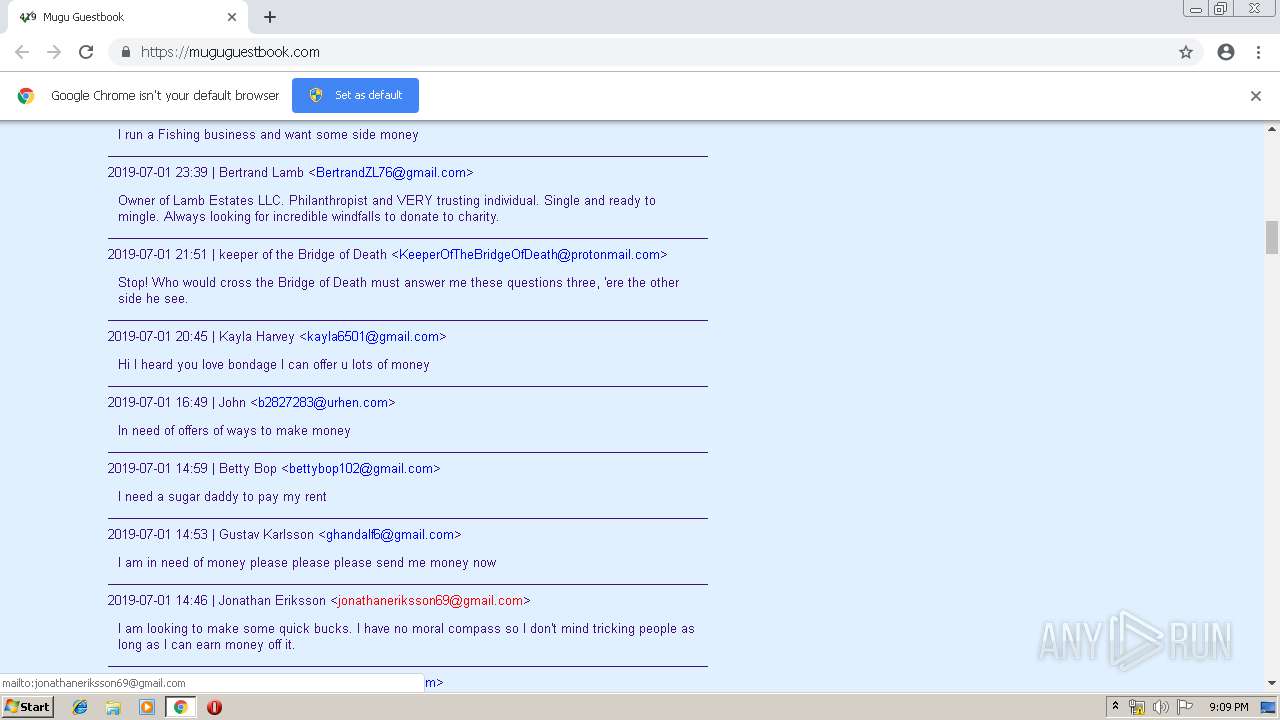This screenshot has width=1280, height=720.
Task: Click text 'Bertrand Lamb' entry header
Action: click(x=261, y=172)
